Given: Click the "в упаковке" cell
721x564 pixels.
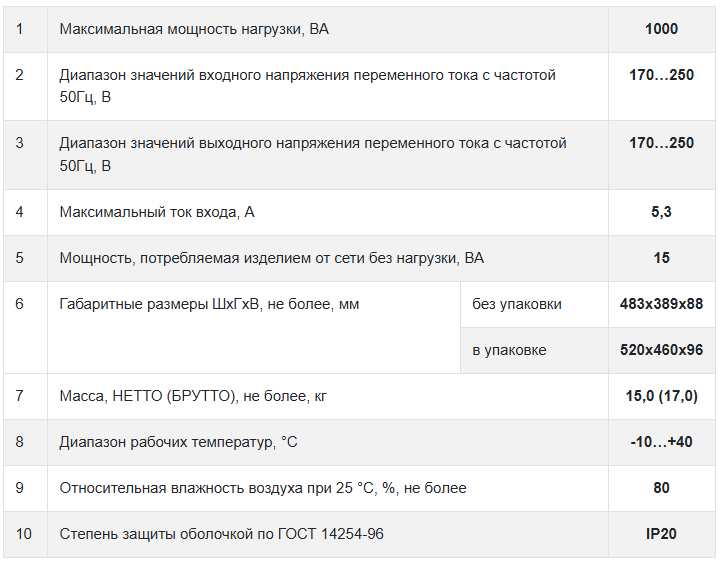Looking at the screenshot, I should (x=509, y=350).
